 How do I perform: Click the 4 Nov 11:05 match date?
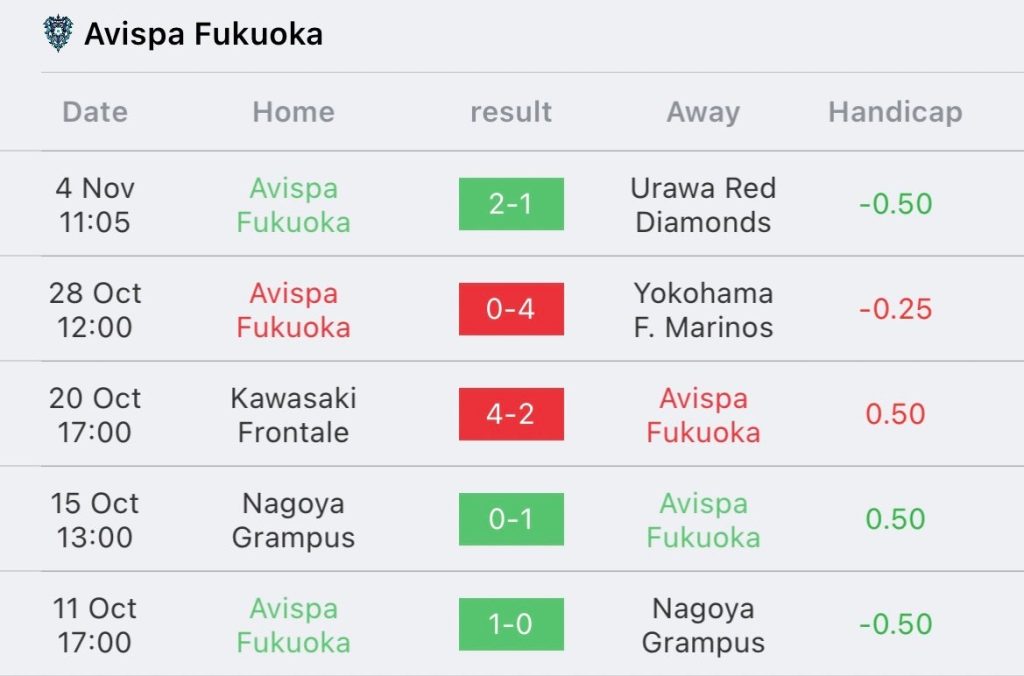click(x=95, y=205)
